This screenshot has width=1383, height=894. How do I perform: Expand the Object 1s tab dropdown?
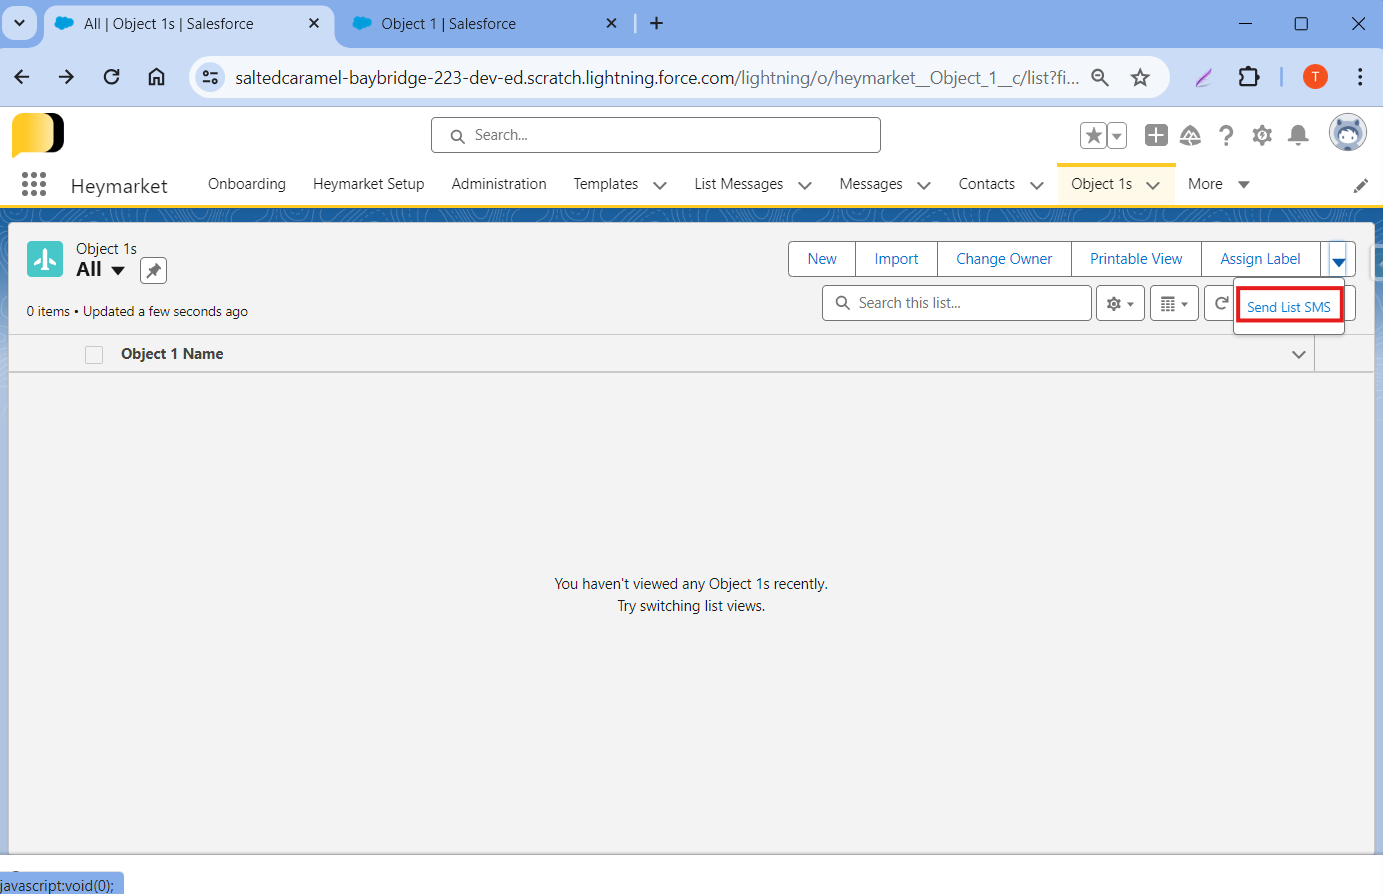click(1153, 185)
